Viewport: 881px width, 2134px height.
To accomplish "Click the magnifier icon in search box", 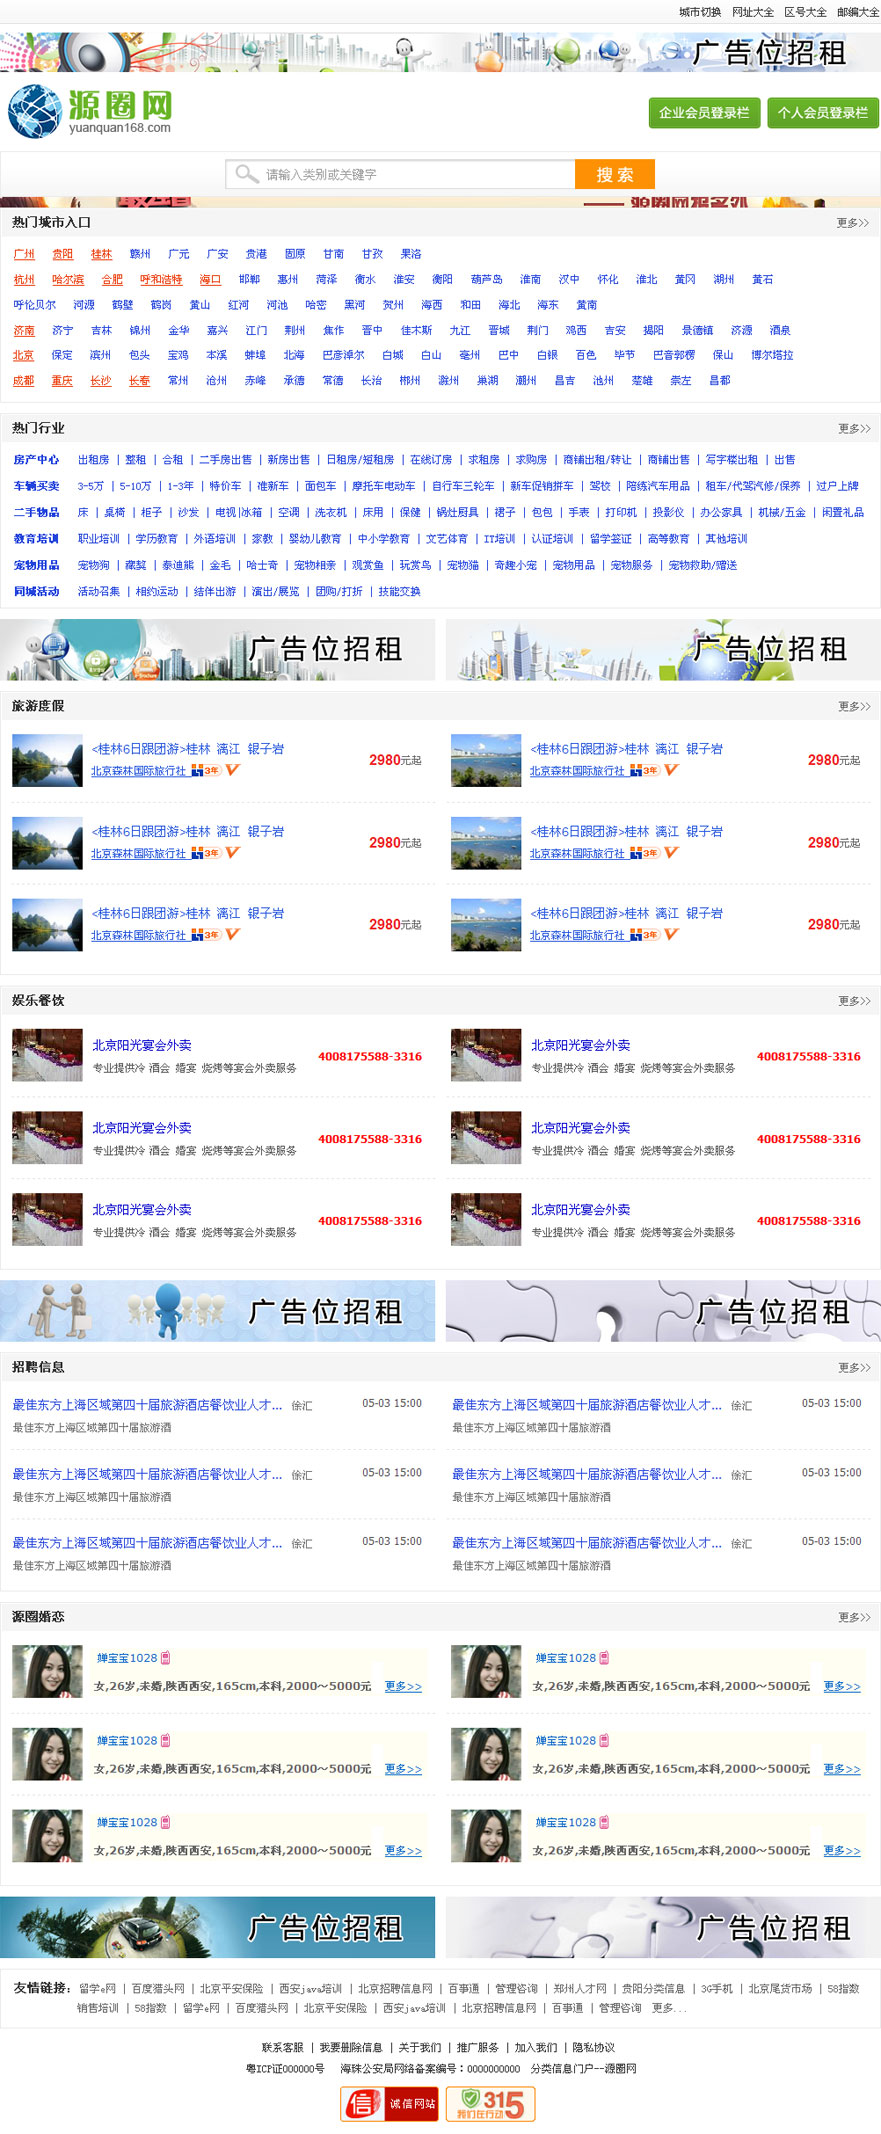I will (x=246, y=174).
